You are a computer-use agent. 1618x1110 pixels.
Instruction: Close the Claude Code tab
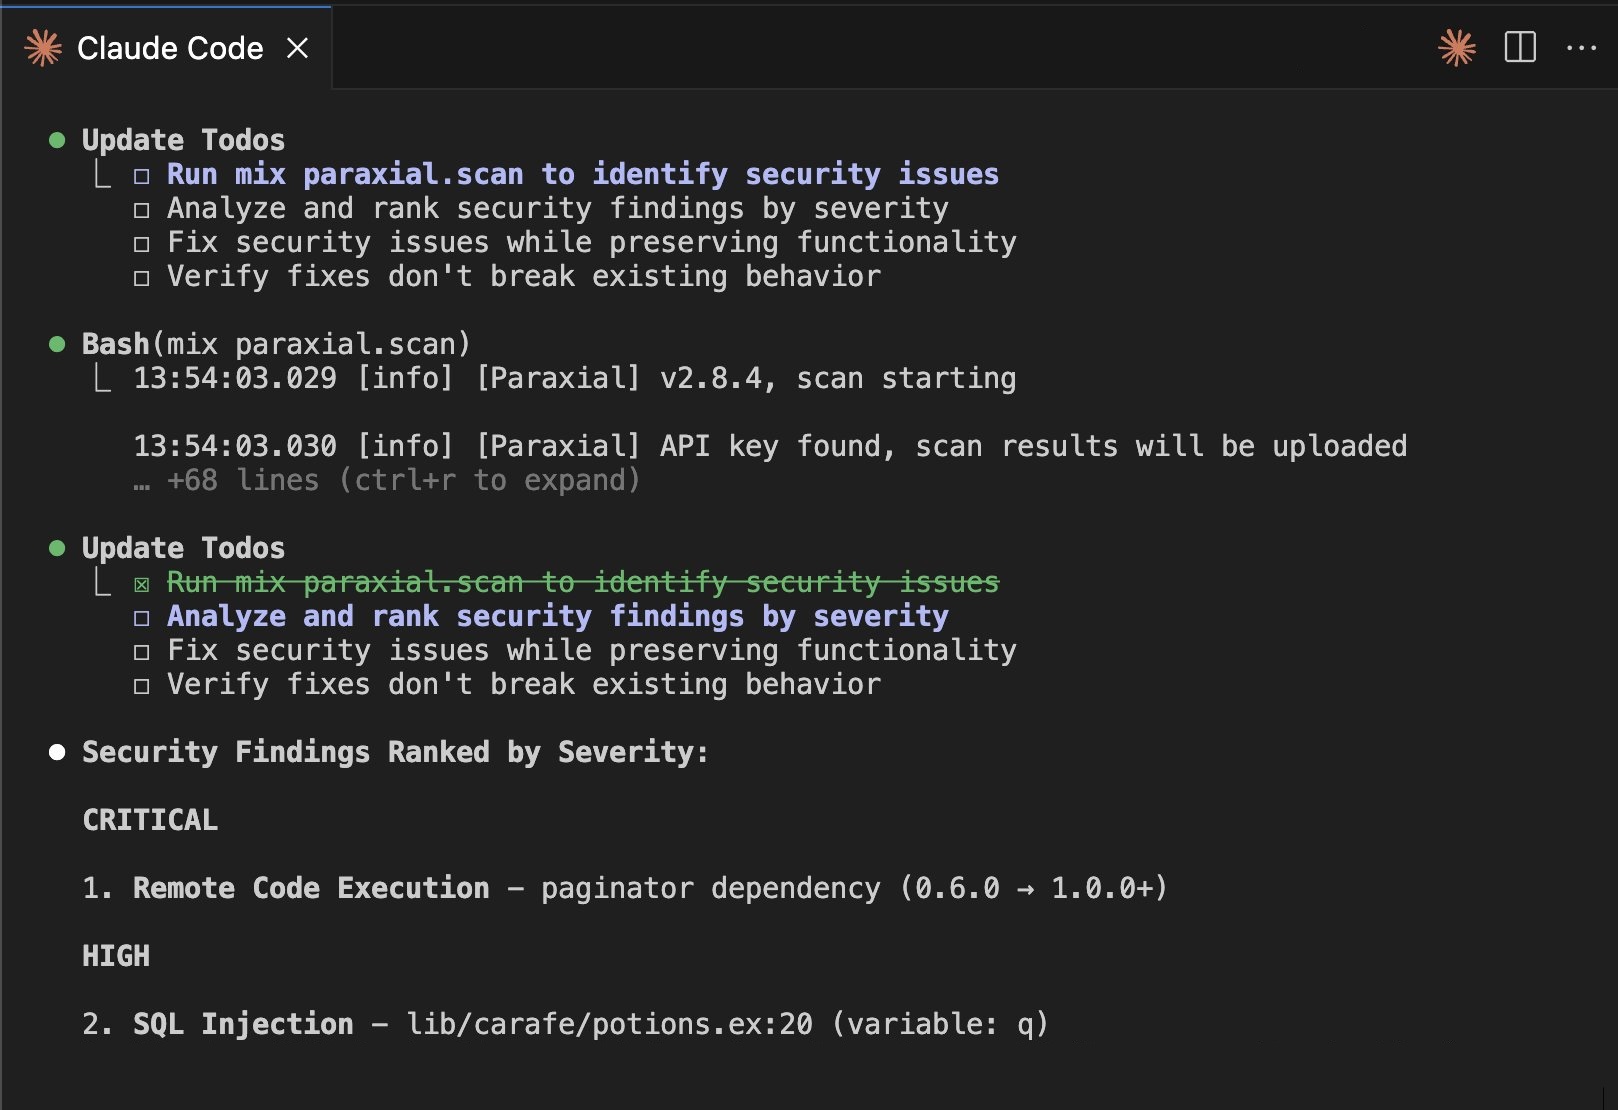(297, 48)
